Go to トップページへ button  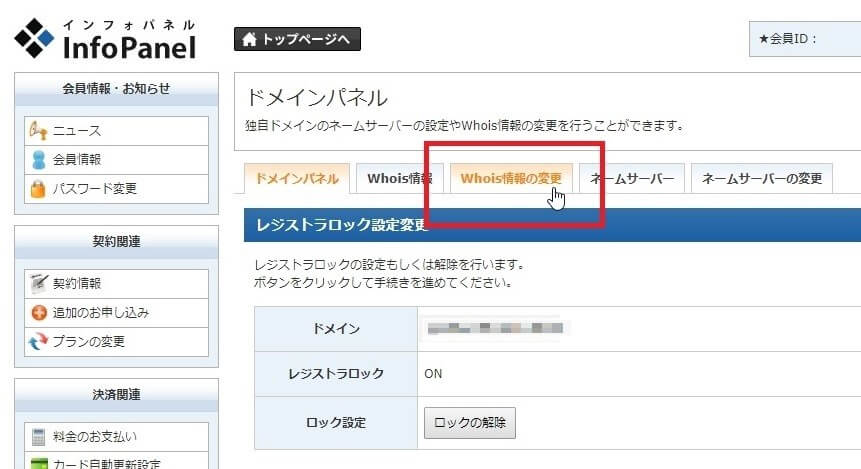pyautogui.click(x=297, y=39)
